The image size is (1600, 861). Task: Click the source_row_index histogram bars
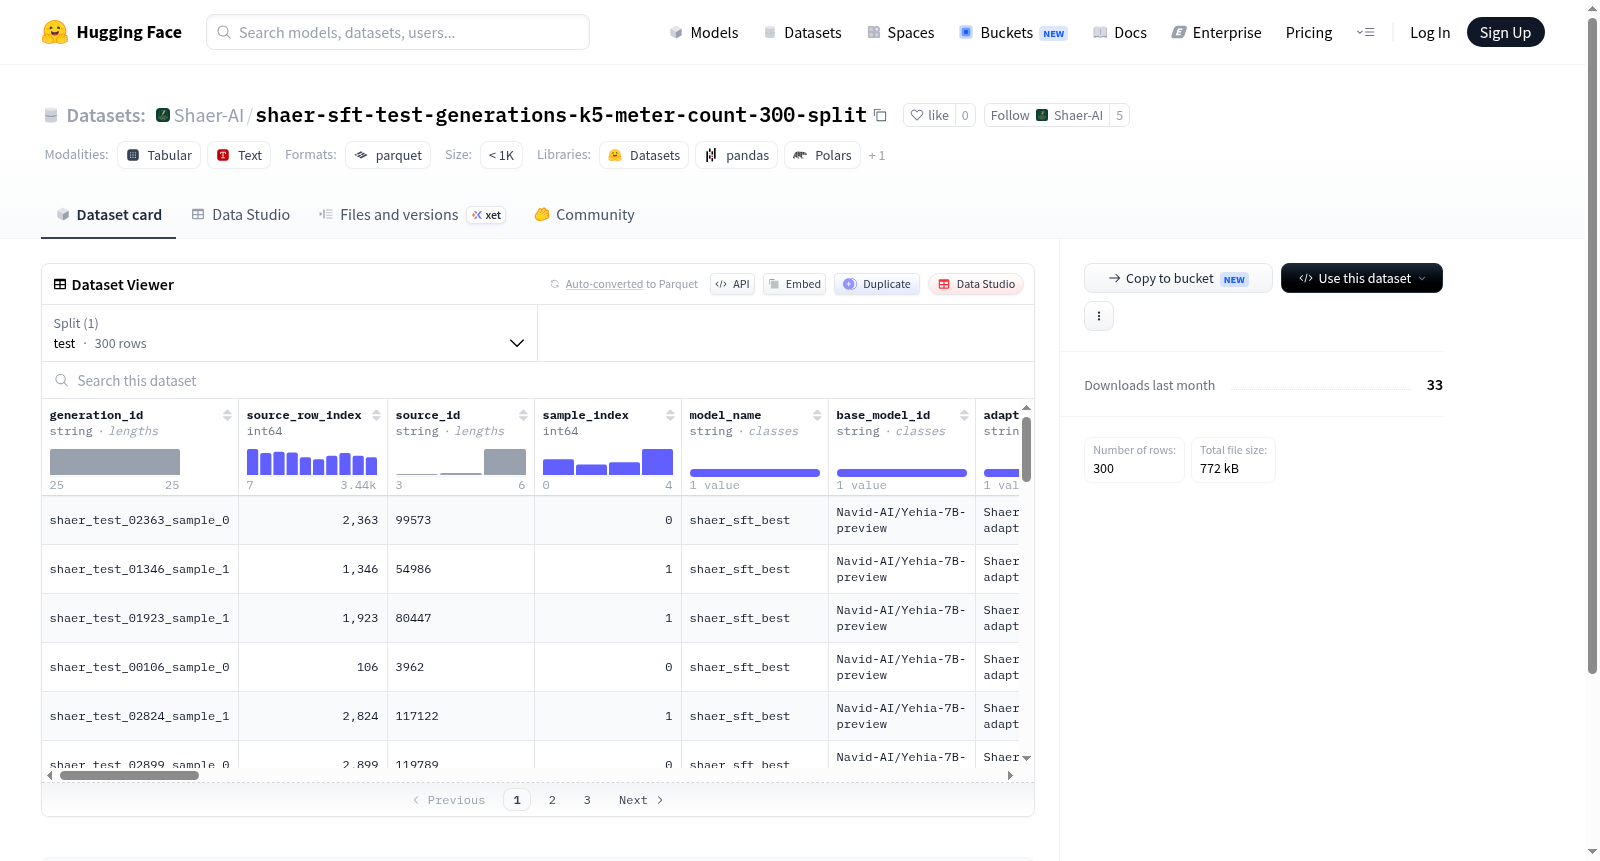[x=312, y=462]
